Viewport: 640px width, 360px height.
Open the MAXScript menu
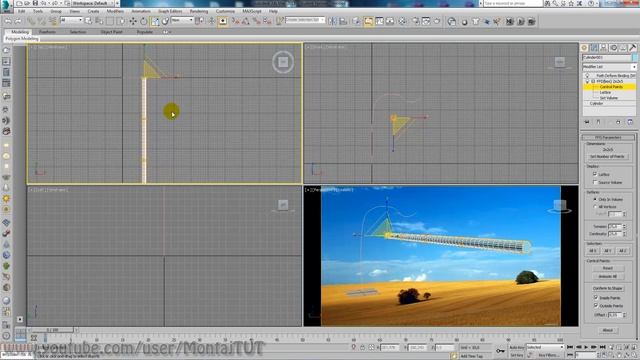coord(252,11)
